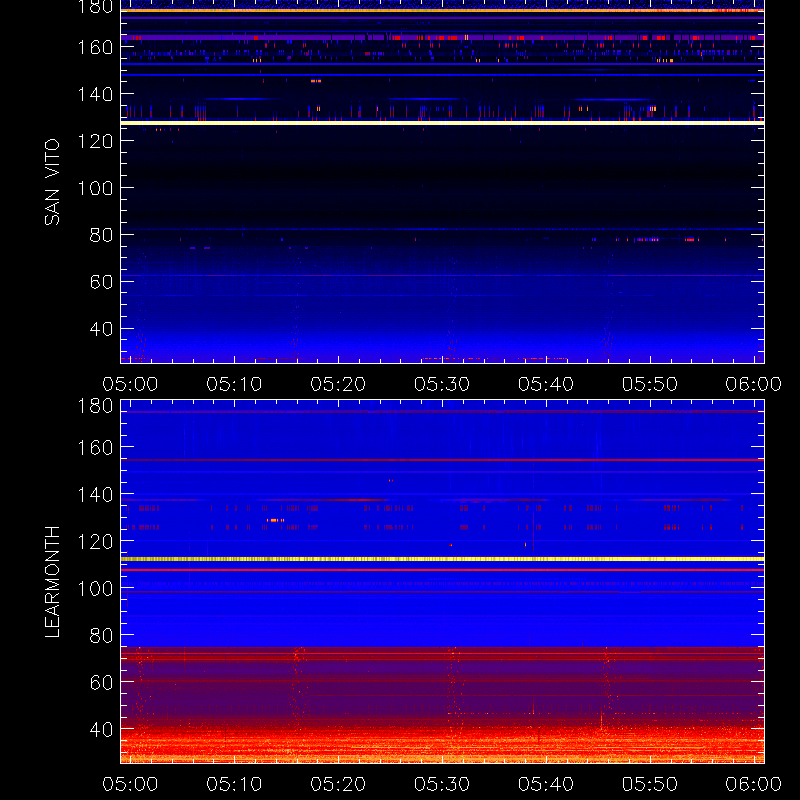This screenshot has height=800, width=800.
Task: Select the 100 tick label in San Vito plot
Action: (x=95, y=188)
